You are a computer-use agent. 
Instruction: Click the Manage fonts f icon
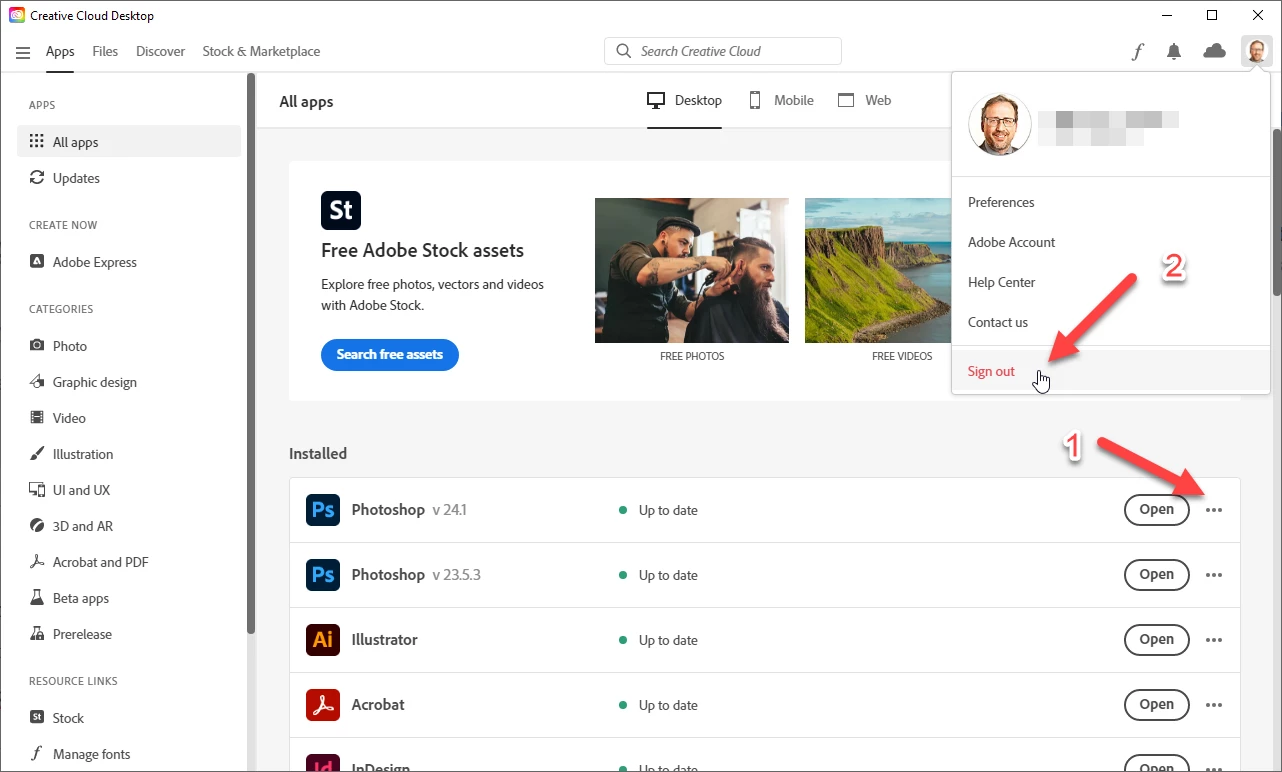tap(37, 754)
